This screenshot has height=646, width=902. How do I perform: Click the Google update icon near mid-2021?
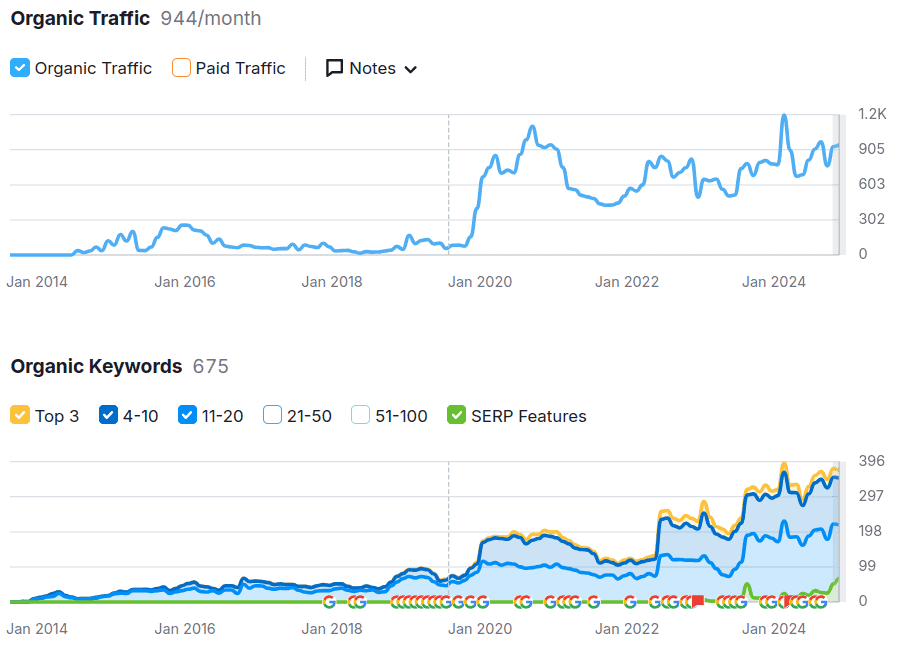593,601
